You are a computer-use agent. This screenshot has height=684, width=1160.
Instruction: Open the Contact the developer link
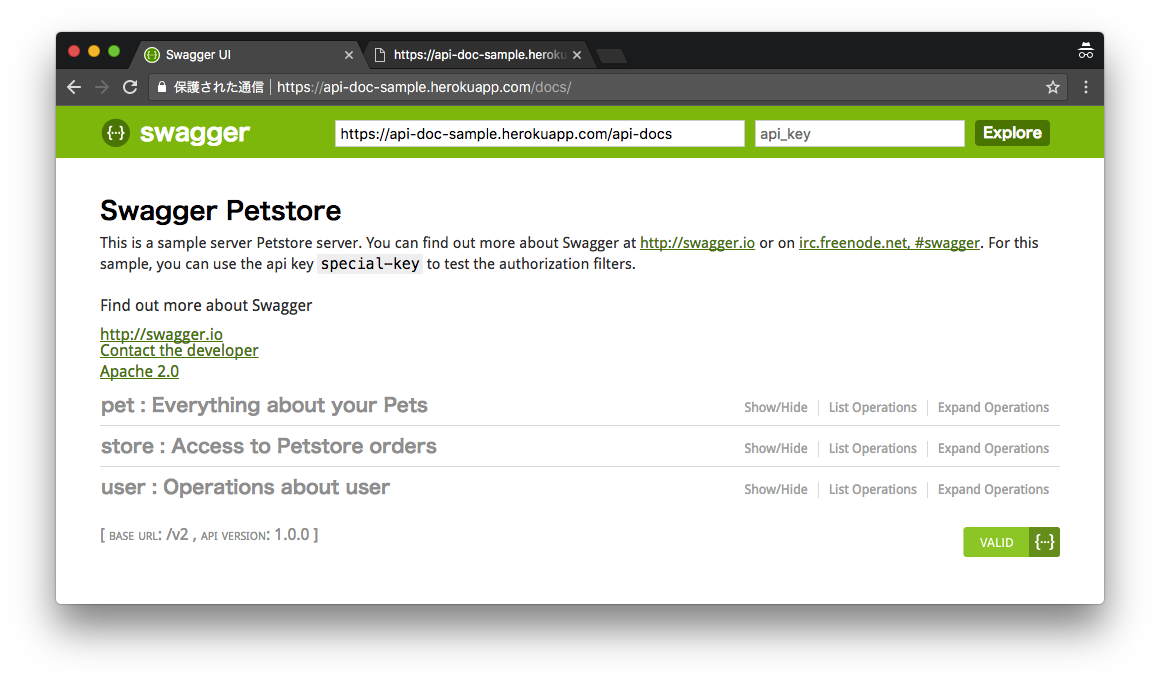(179, 350)
